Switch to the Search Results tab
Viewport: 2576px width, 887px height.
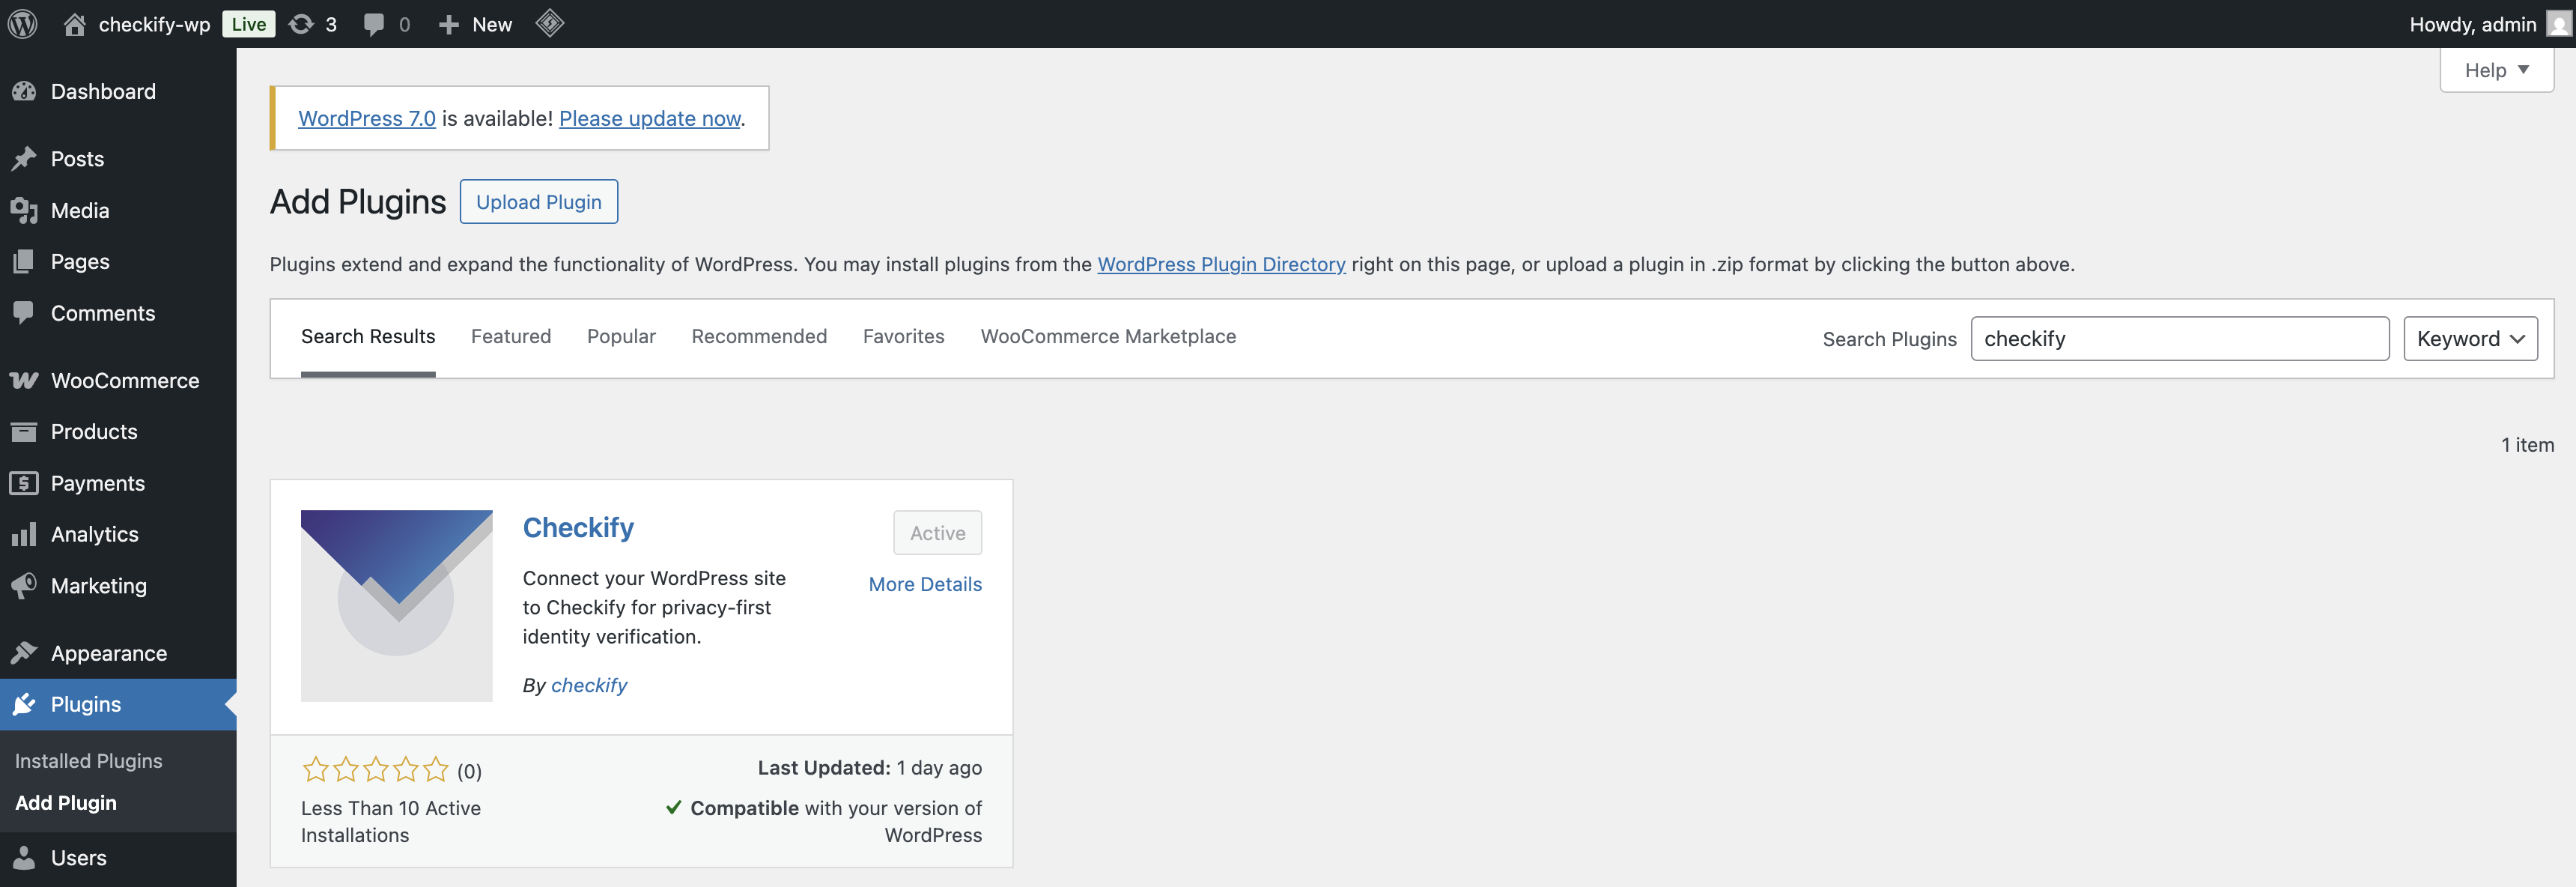(x=368, y=337)
